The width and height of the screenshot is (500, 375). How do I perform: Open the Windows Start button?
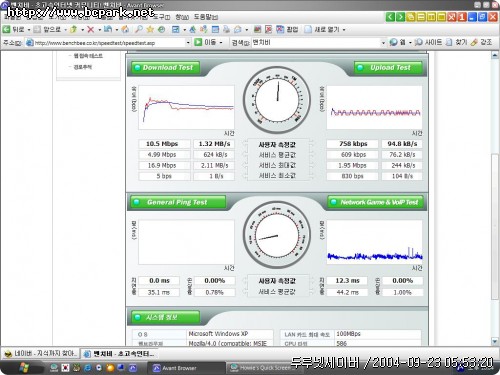click(x=23, y=368)
